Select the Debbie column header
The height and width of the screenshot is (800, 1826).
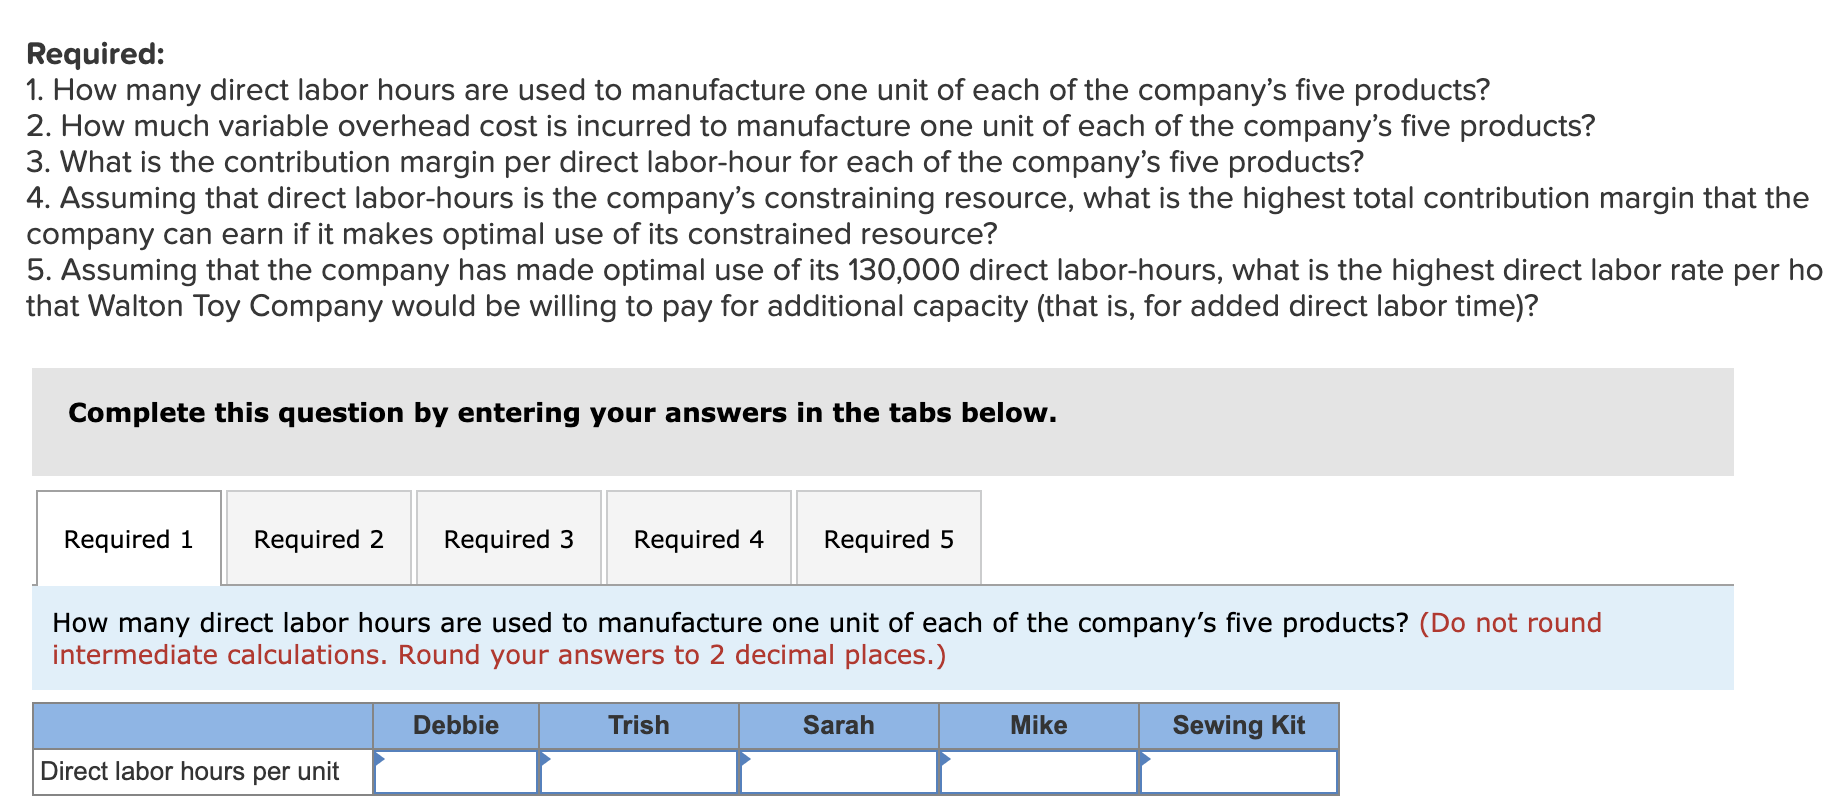pos(455,725)
